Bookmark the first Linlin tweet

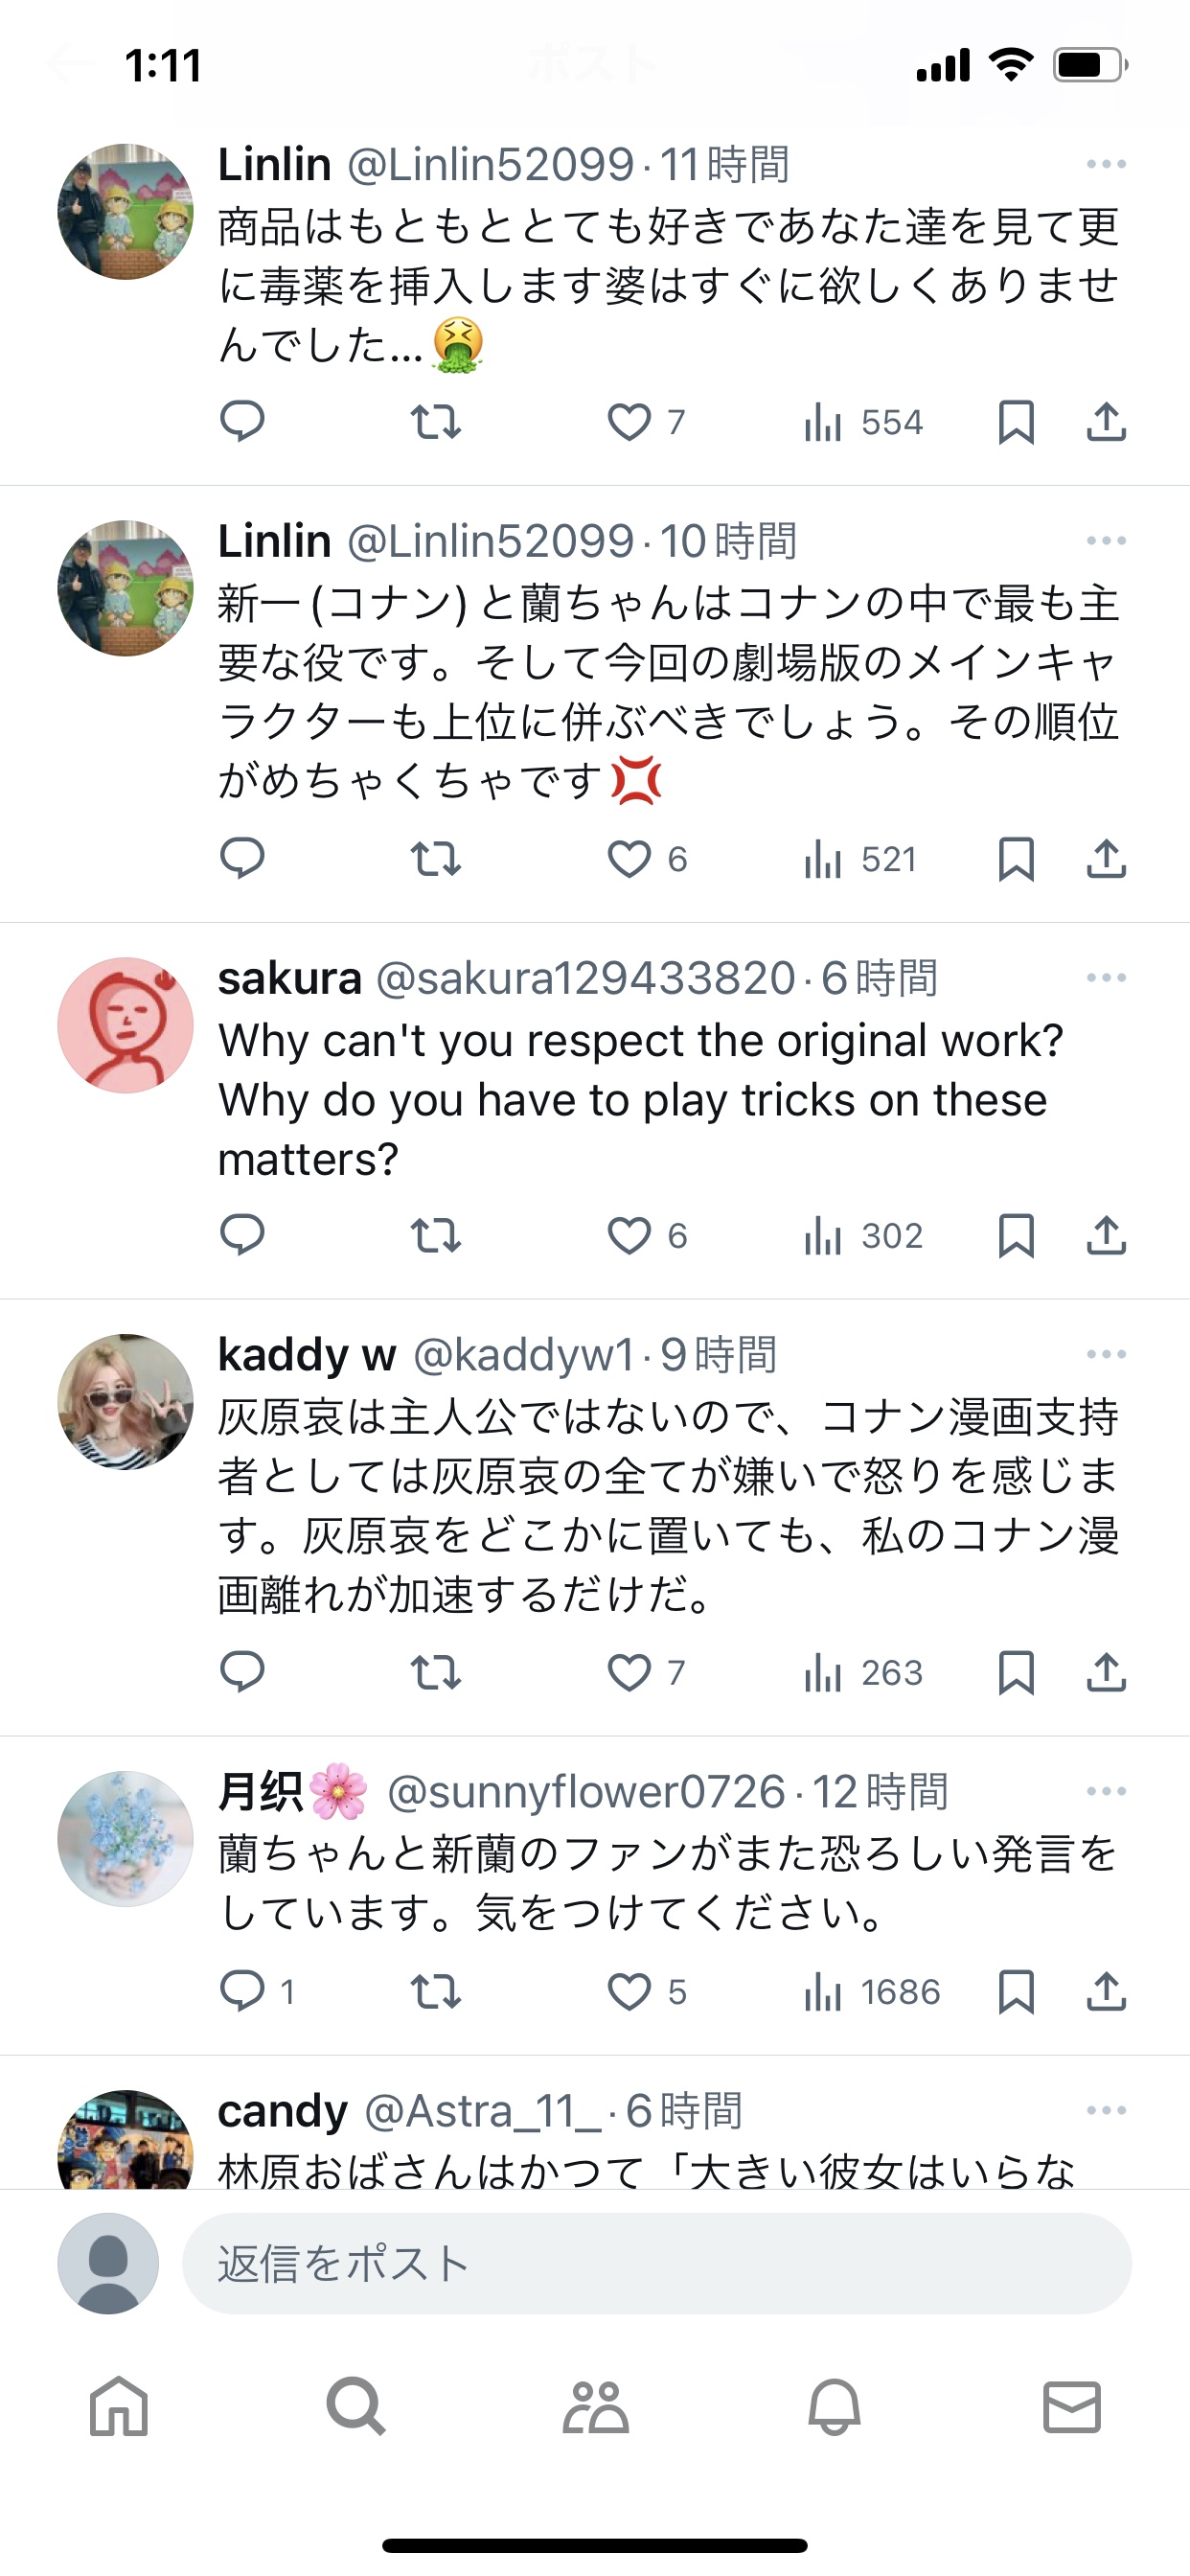click(1016, 422)
